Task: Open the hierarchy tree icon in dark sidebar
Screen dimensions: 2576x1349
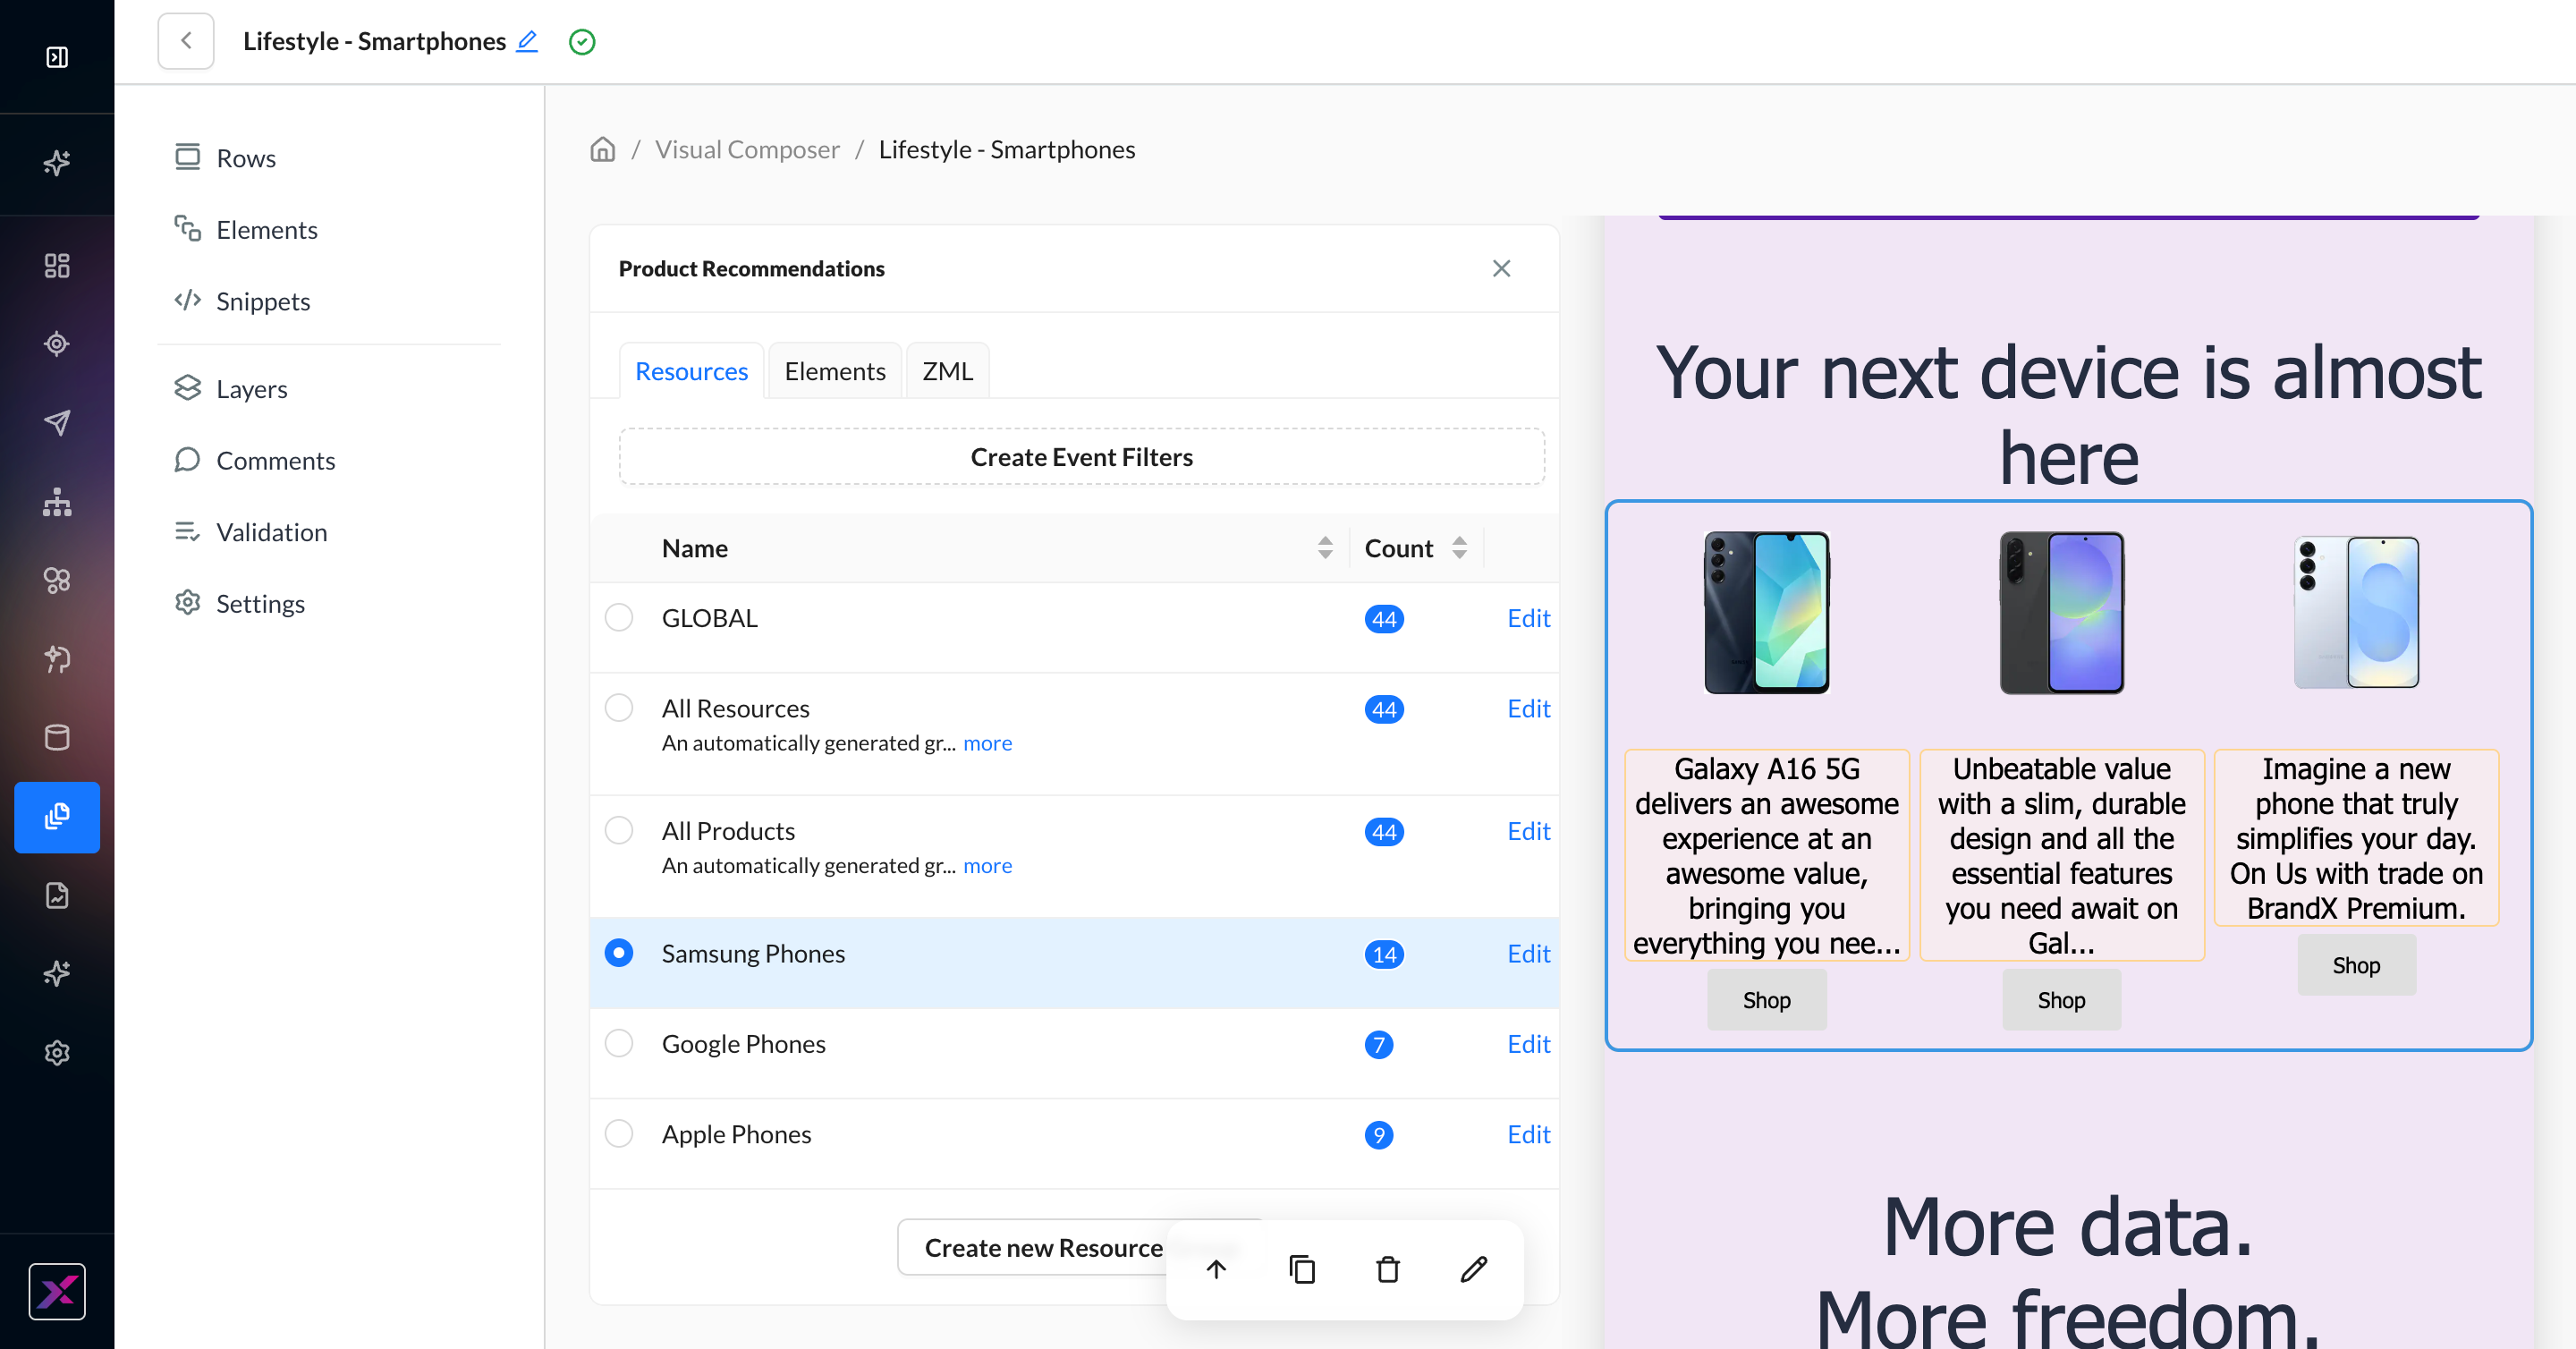Action: [57, 502]
